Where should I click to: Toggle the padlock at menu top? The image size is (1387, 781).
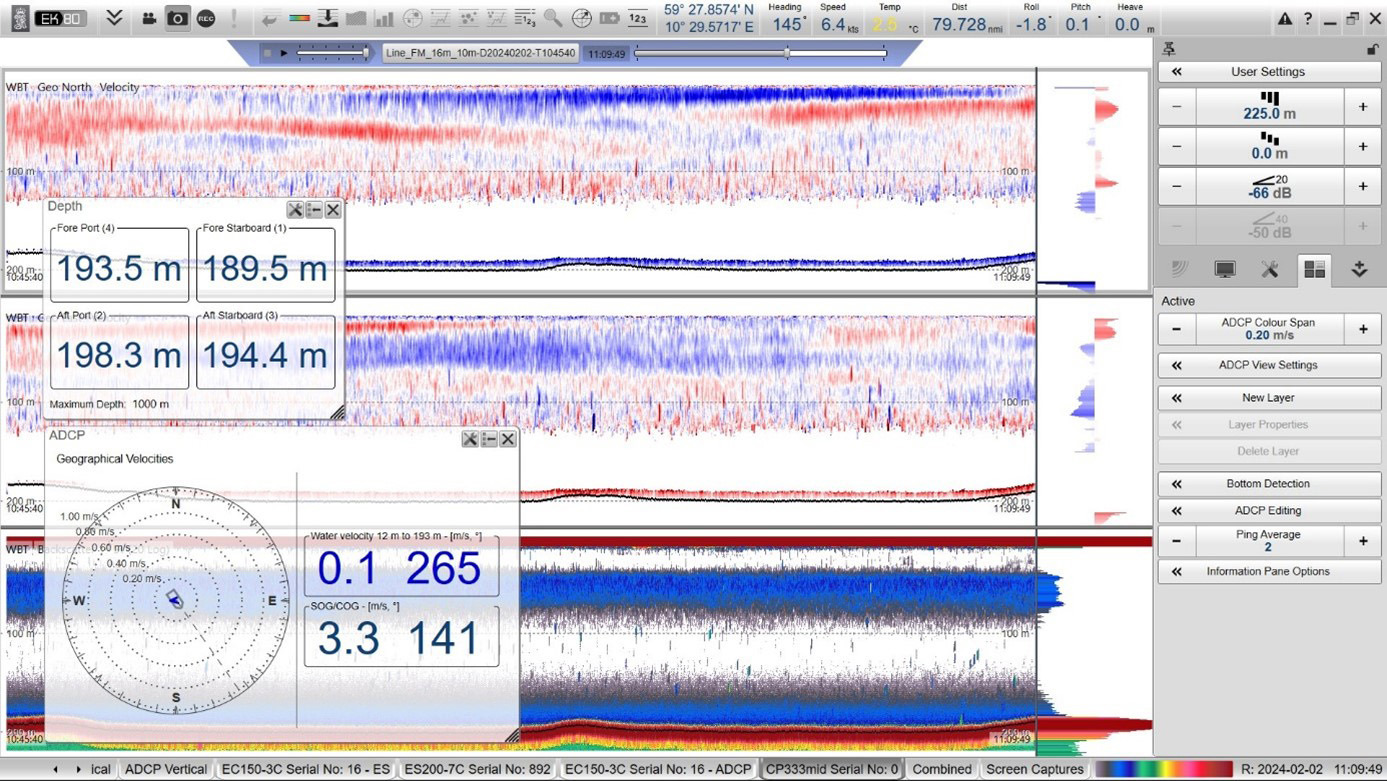1372,50
